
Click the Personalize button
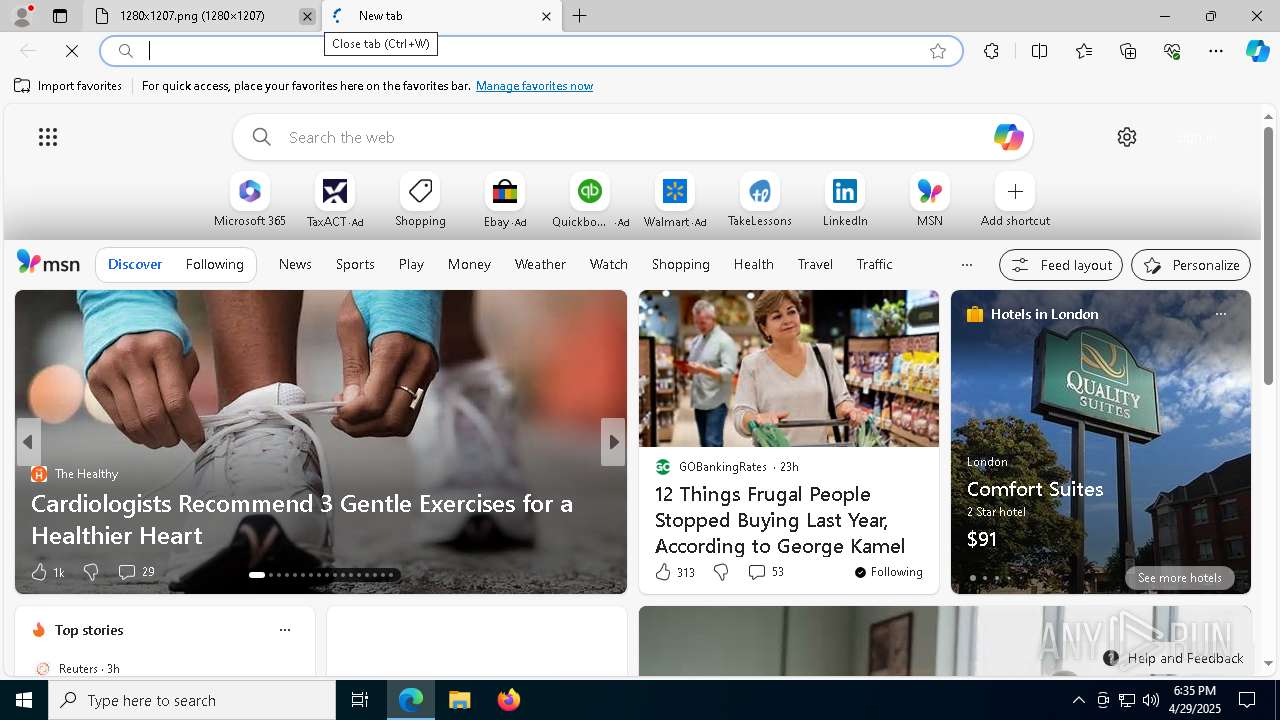coord(1191,265)
